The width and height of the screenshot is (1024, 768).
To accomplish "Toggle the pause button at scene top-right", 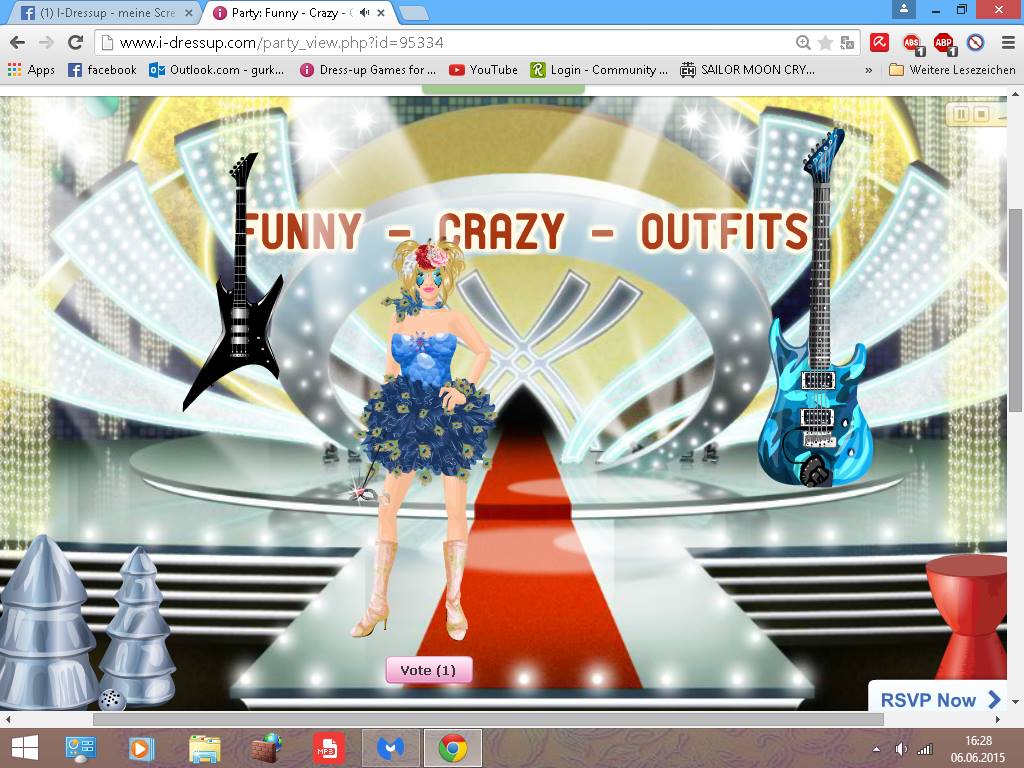I will [961, 114].
